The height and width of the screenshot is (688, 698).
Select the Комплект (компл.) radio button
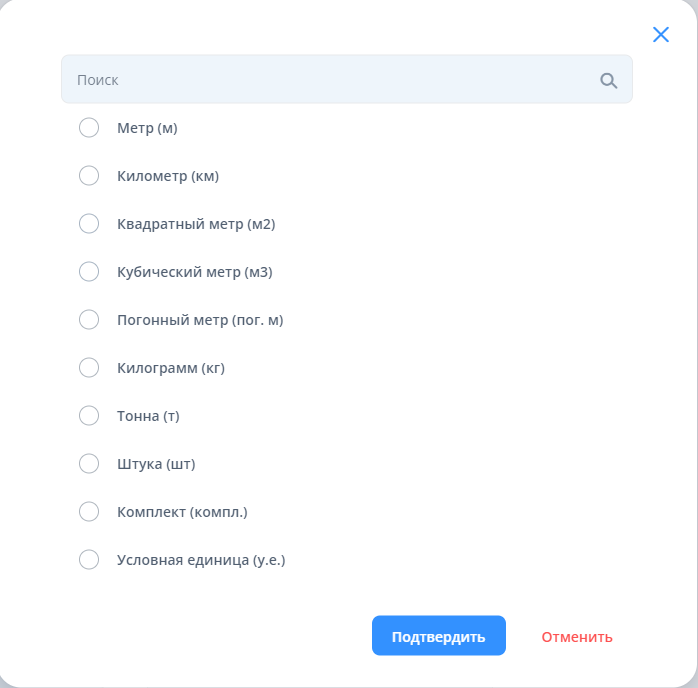point(89,512)
